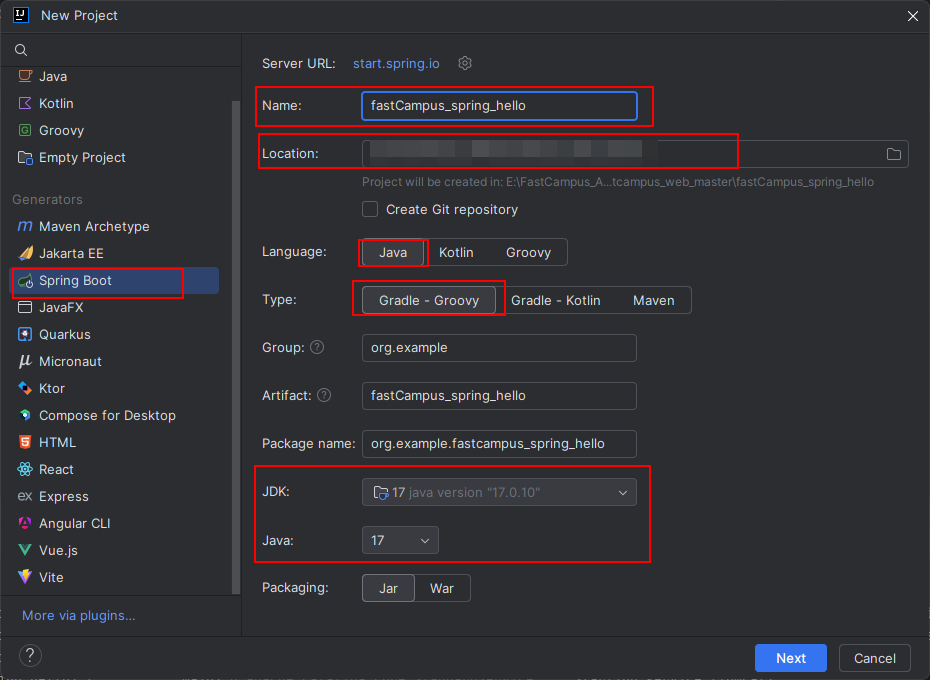Open More via plugins link
This screenshot has height=680, width=930.
(x=79, y=615)
